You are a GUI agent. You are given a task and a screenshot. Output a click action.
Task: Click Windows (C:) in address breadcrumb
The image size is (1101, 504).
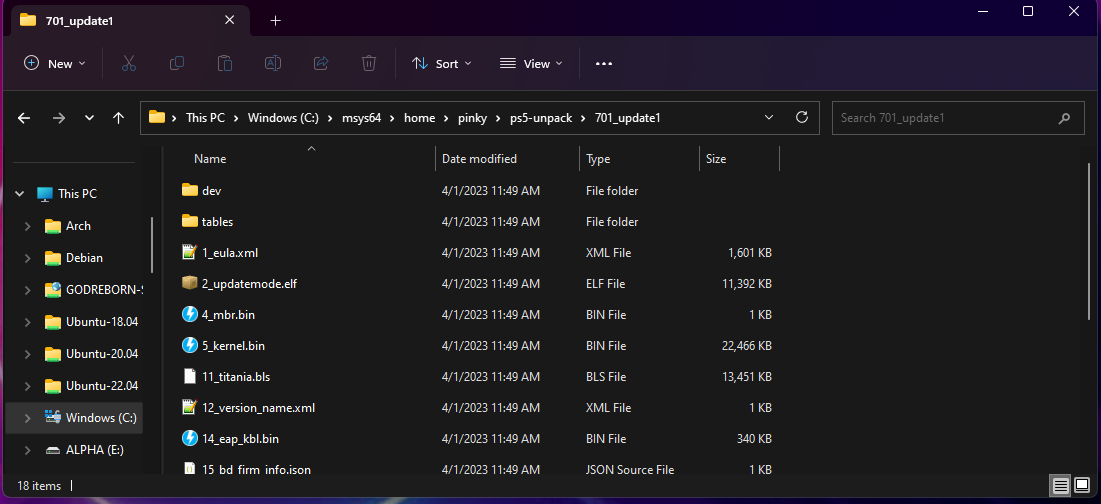click(284, 118)
